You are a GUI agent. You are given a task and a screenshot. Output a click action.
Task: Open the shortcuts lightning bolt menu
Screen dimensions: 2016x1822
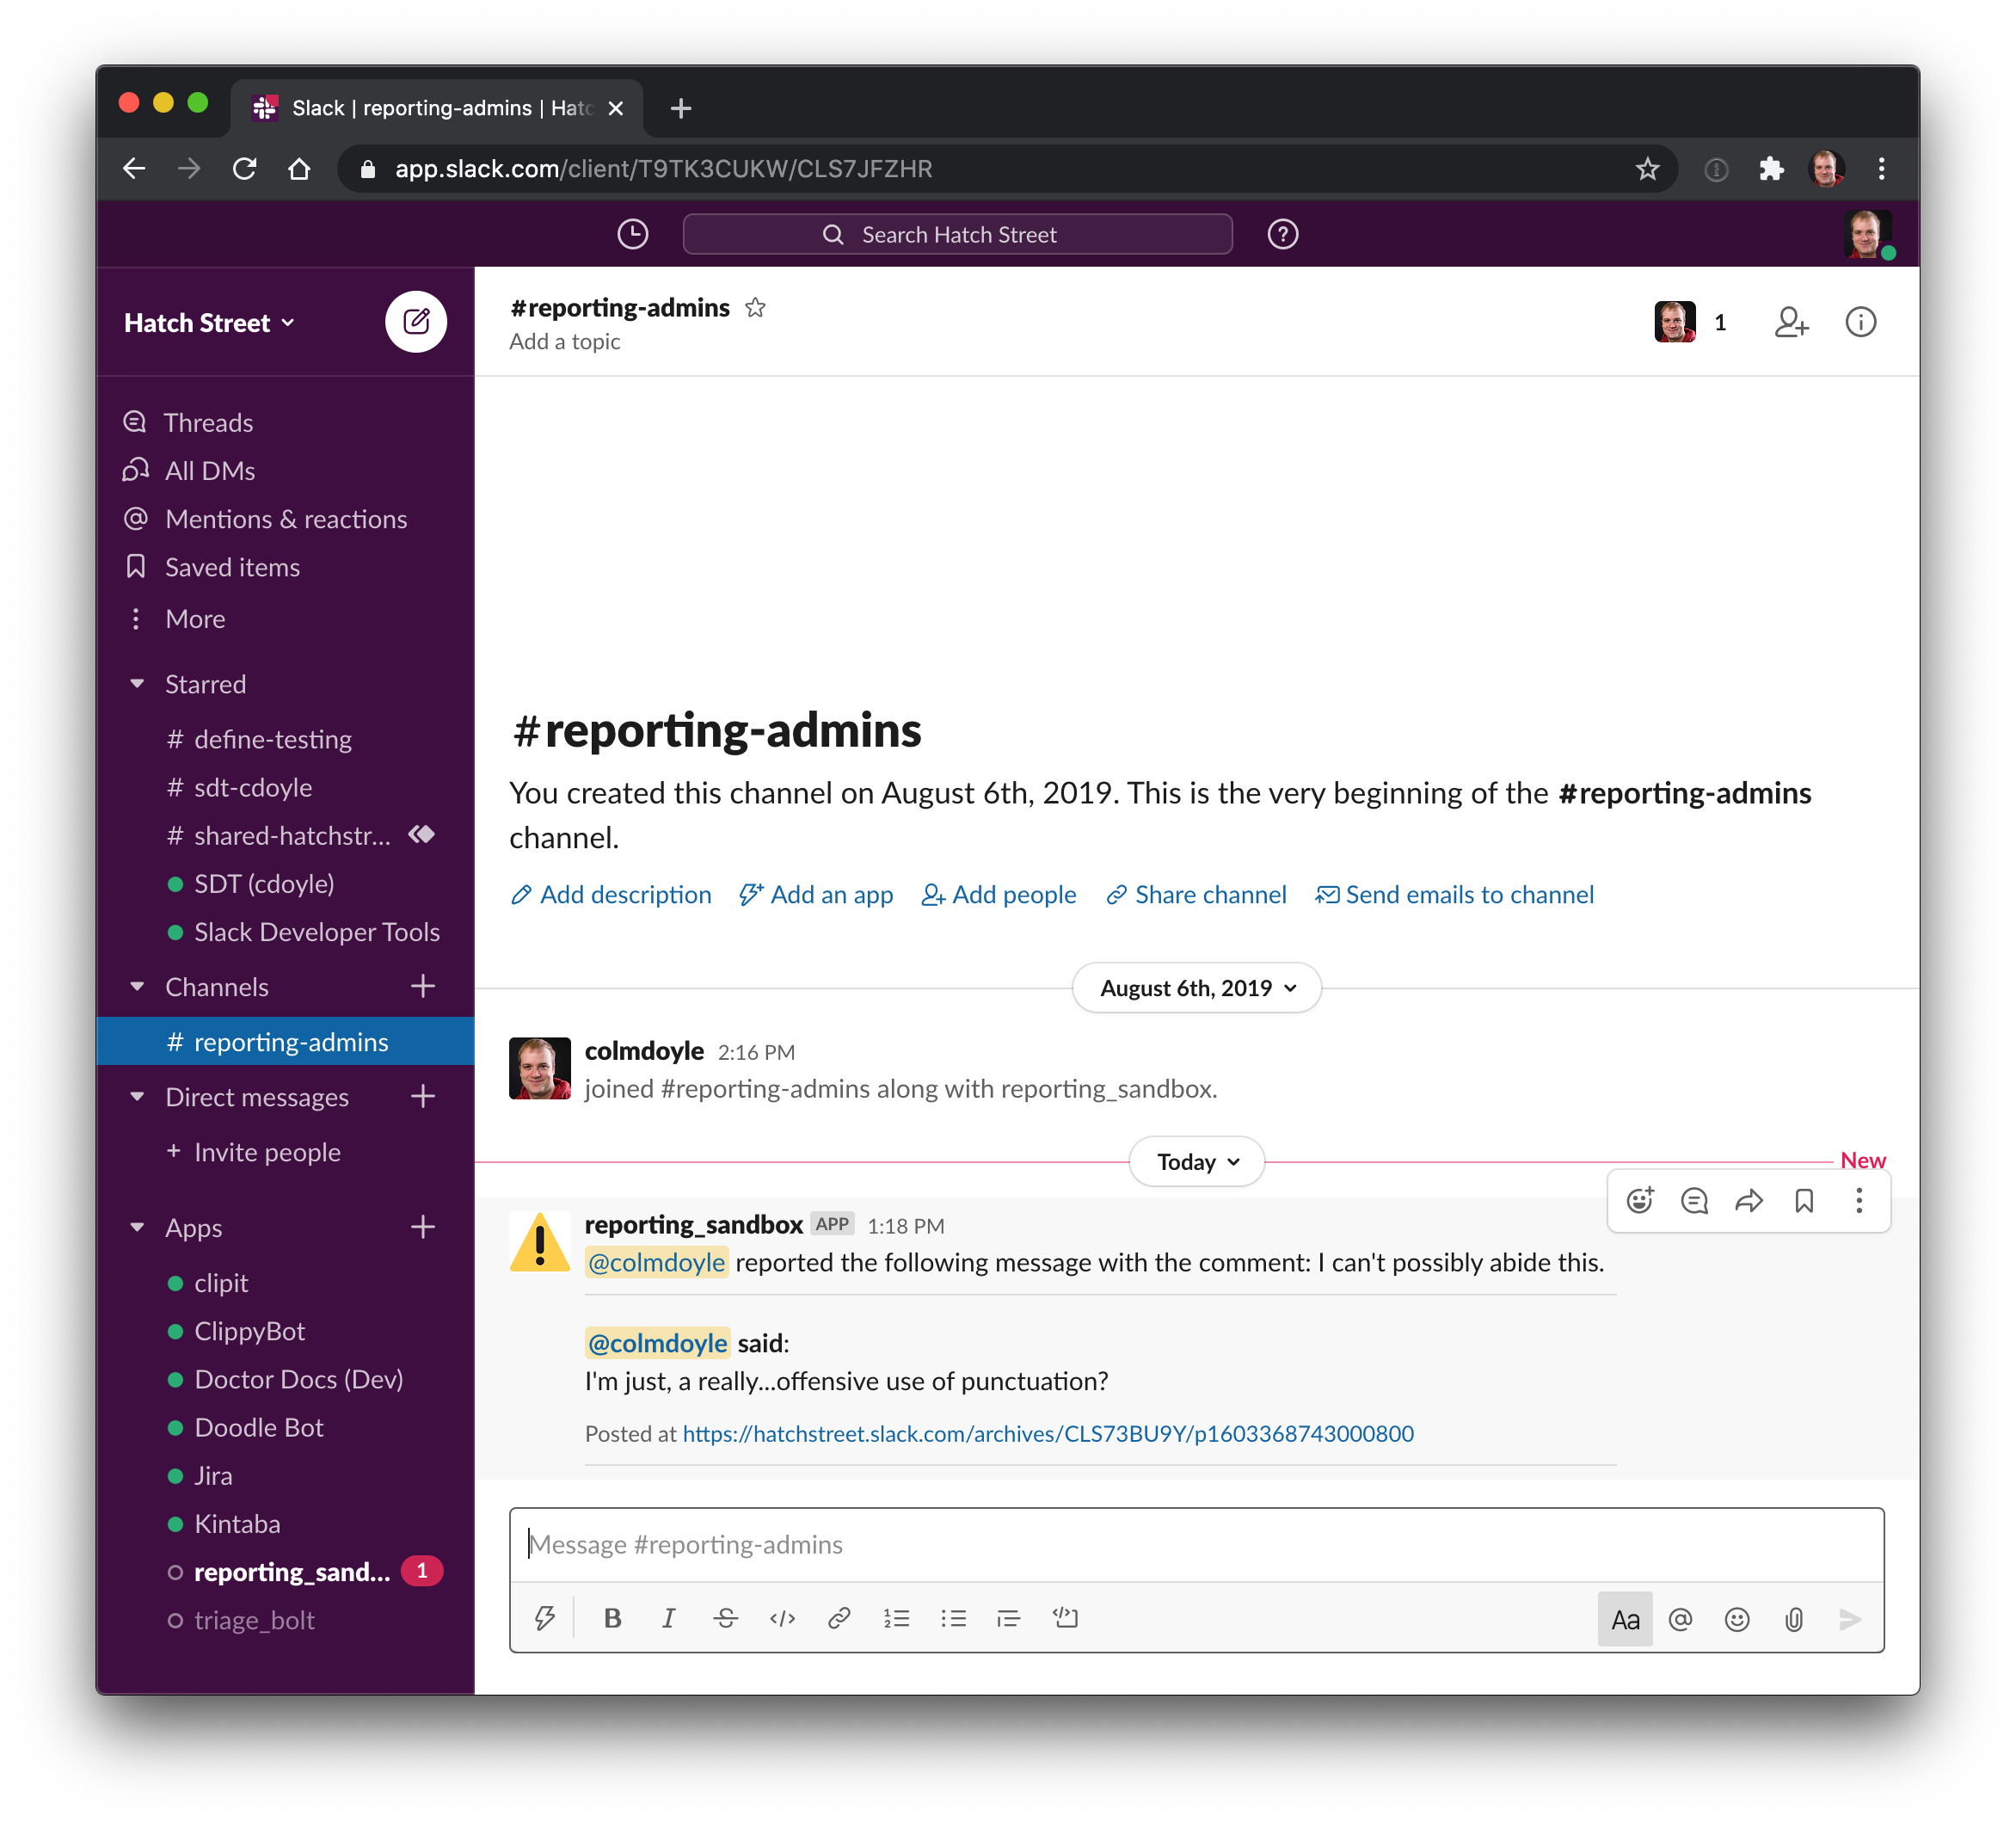point(544,1618)
